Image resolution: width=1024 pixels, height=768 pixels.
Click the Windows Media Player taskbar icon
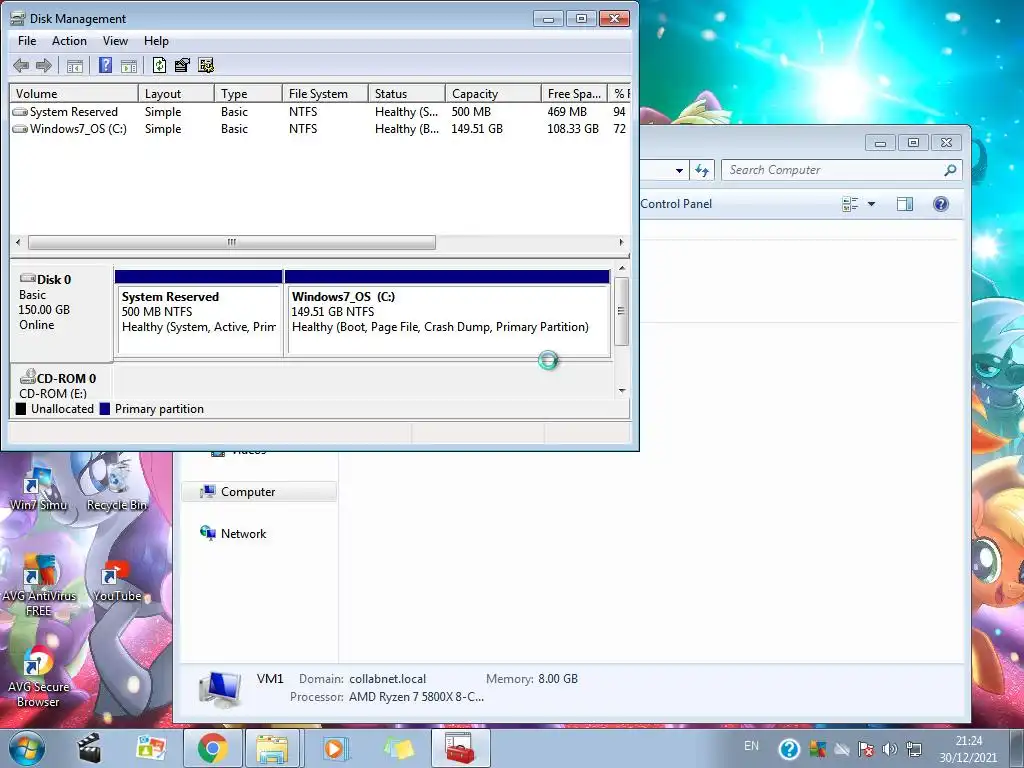point(334,748)
